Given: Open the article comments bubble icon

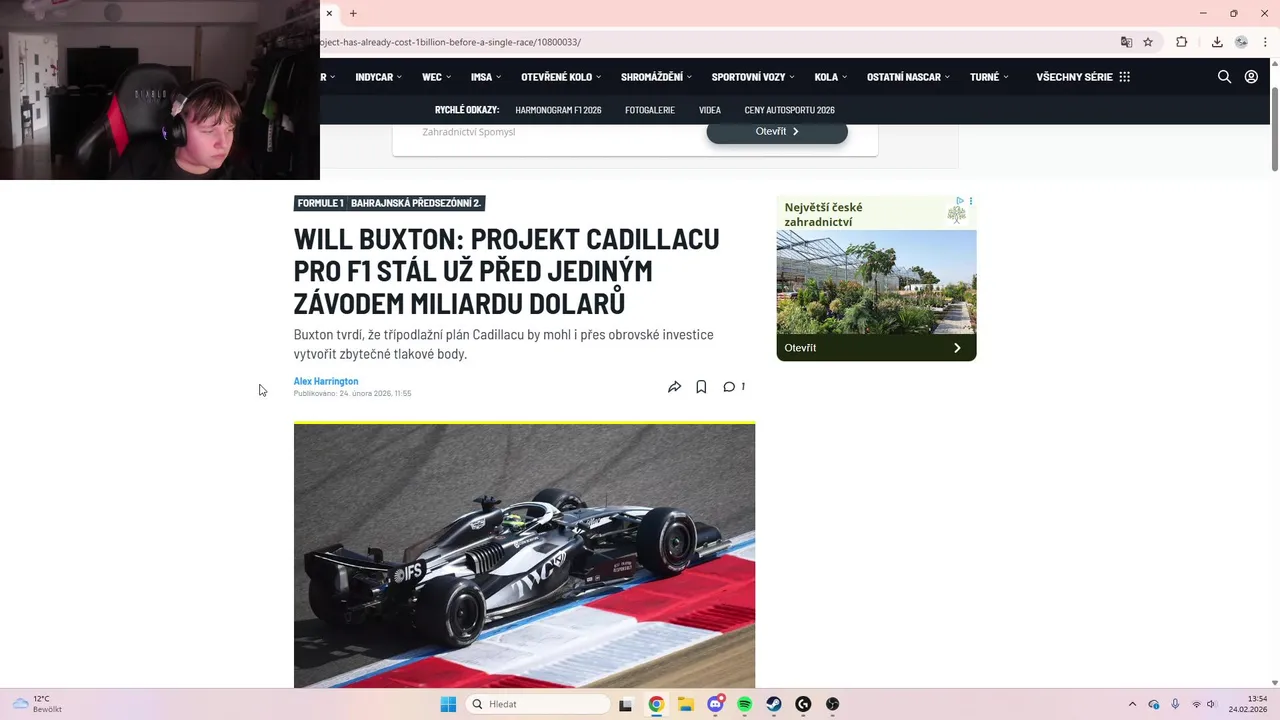Looking at the screenshot, I should pos(729,387).
